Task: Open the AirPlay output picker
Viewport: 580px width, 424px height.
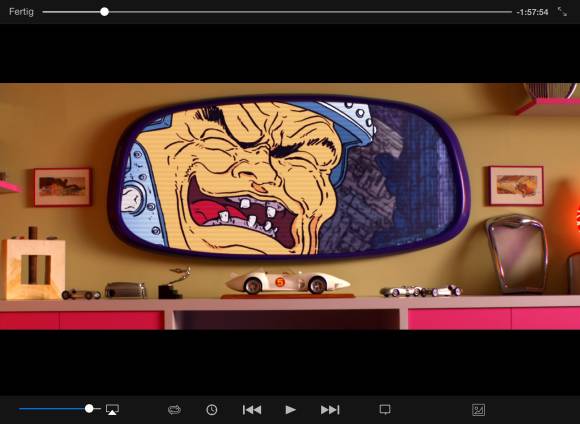Action: [112, 409]
